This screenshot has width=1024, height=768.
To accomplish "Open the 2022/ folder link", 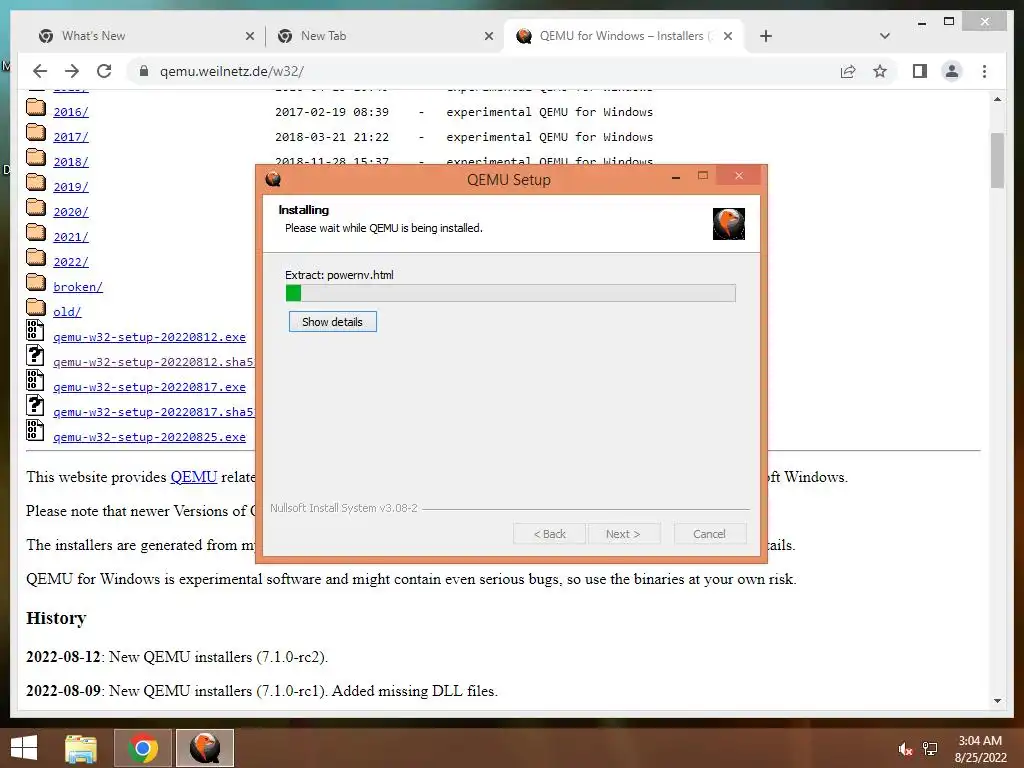I will click(71, 262).
